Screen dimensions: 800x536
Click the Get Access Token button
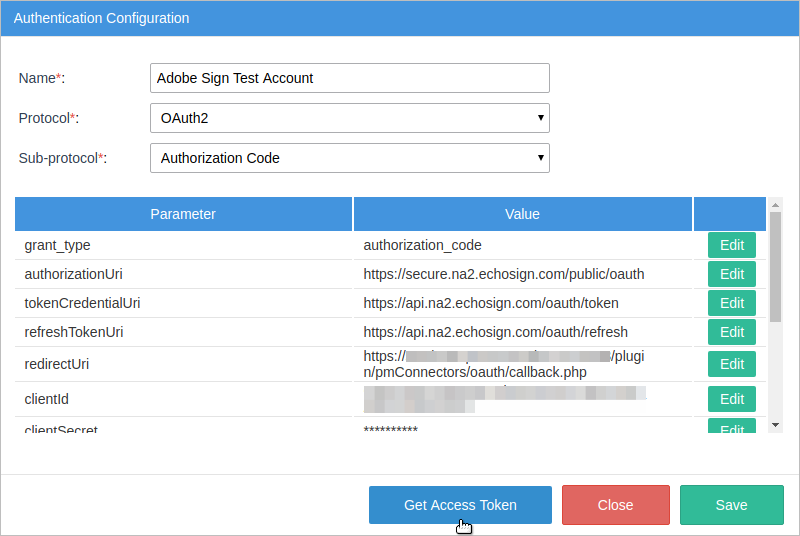460,505
